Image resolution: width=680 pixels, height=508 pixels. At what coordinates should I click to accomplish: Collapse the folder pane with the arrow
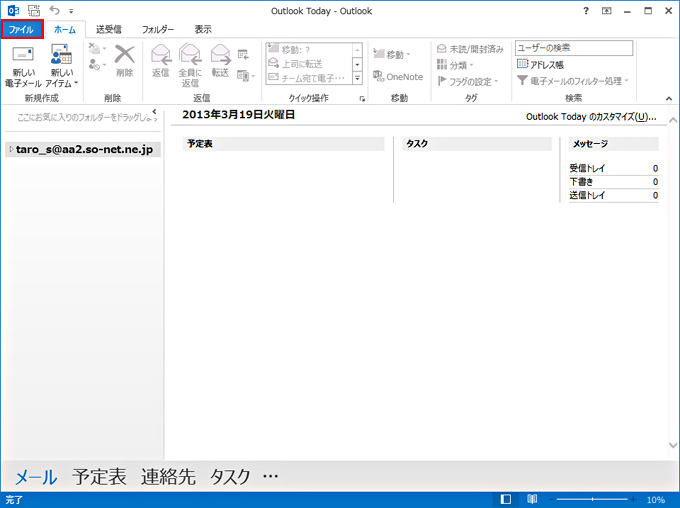pyautogui.click(x=154, y=113)
